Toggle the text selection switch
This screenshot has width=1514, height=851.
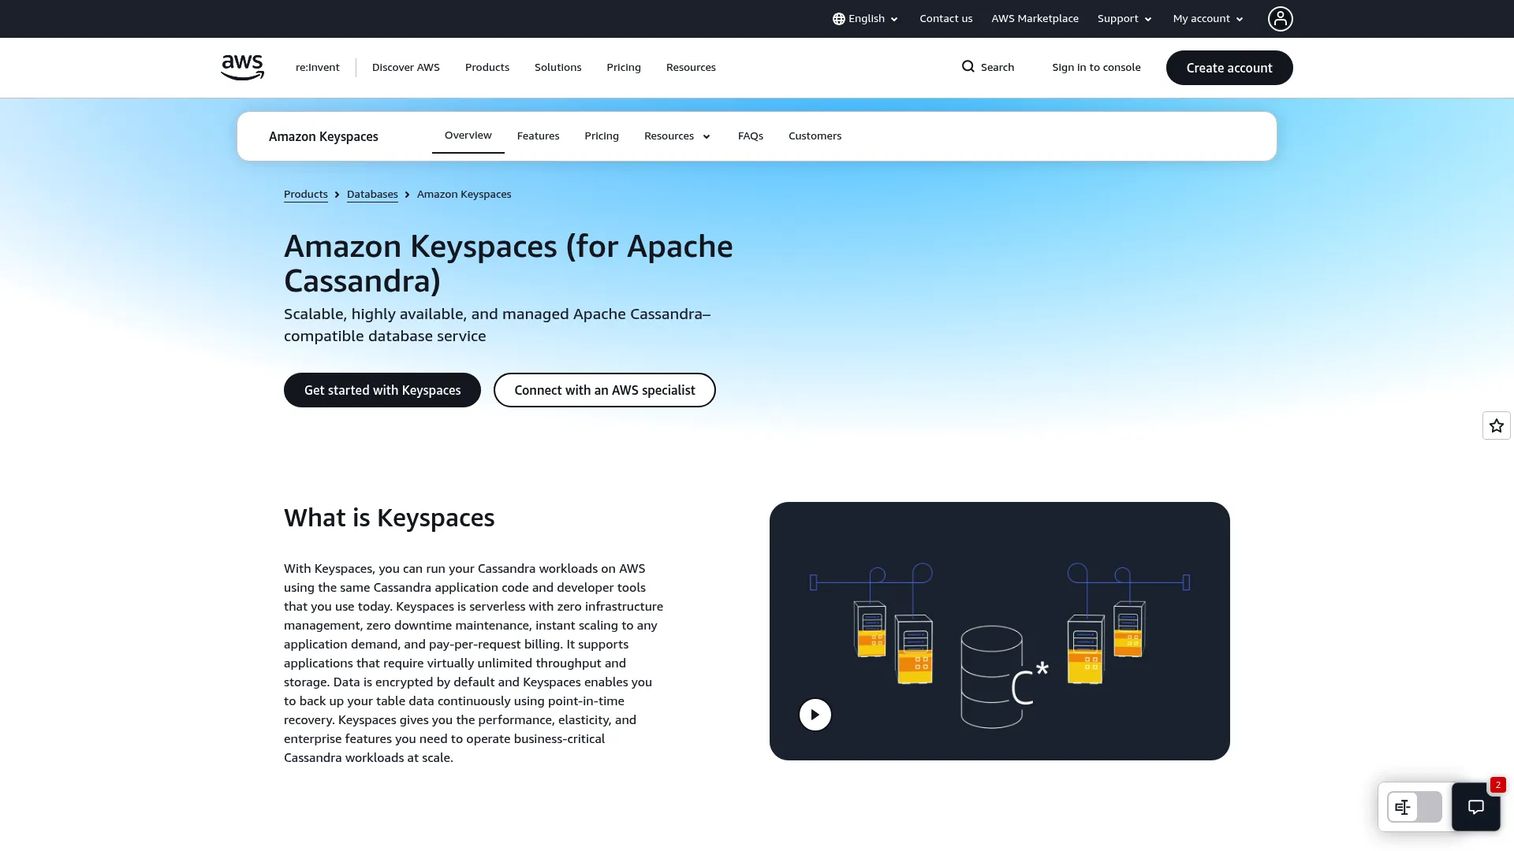[1414, 807]
